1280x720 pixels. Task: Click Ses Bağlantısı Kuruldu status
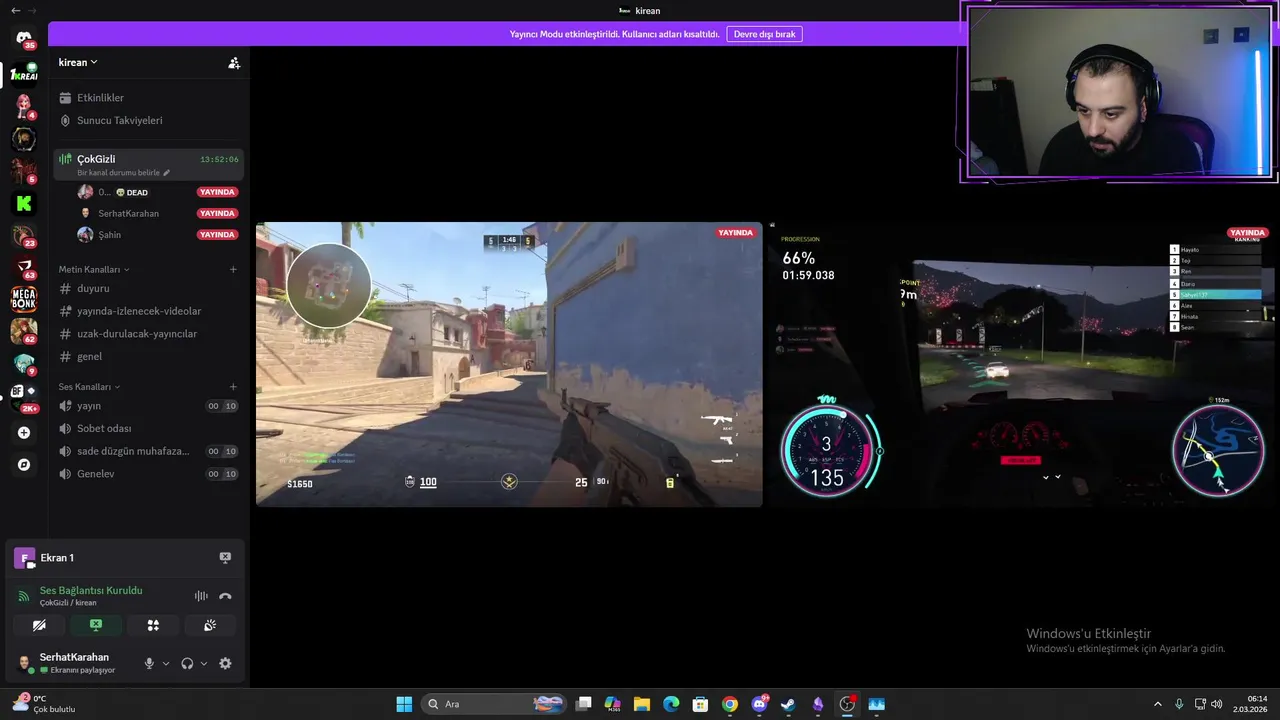91,590
